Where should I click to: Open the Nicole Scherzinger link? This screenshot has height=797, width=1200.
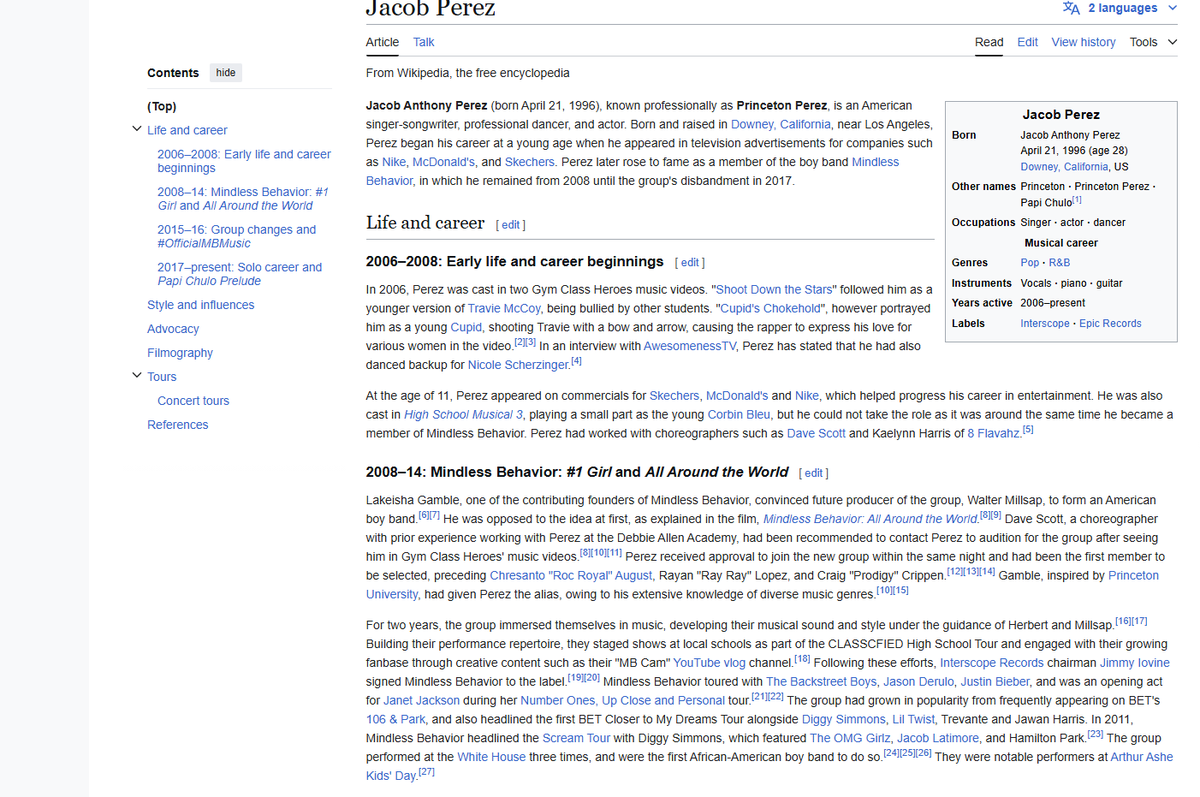pyautogui.click(x=518, y=365)
